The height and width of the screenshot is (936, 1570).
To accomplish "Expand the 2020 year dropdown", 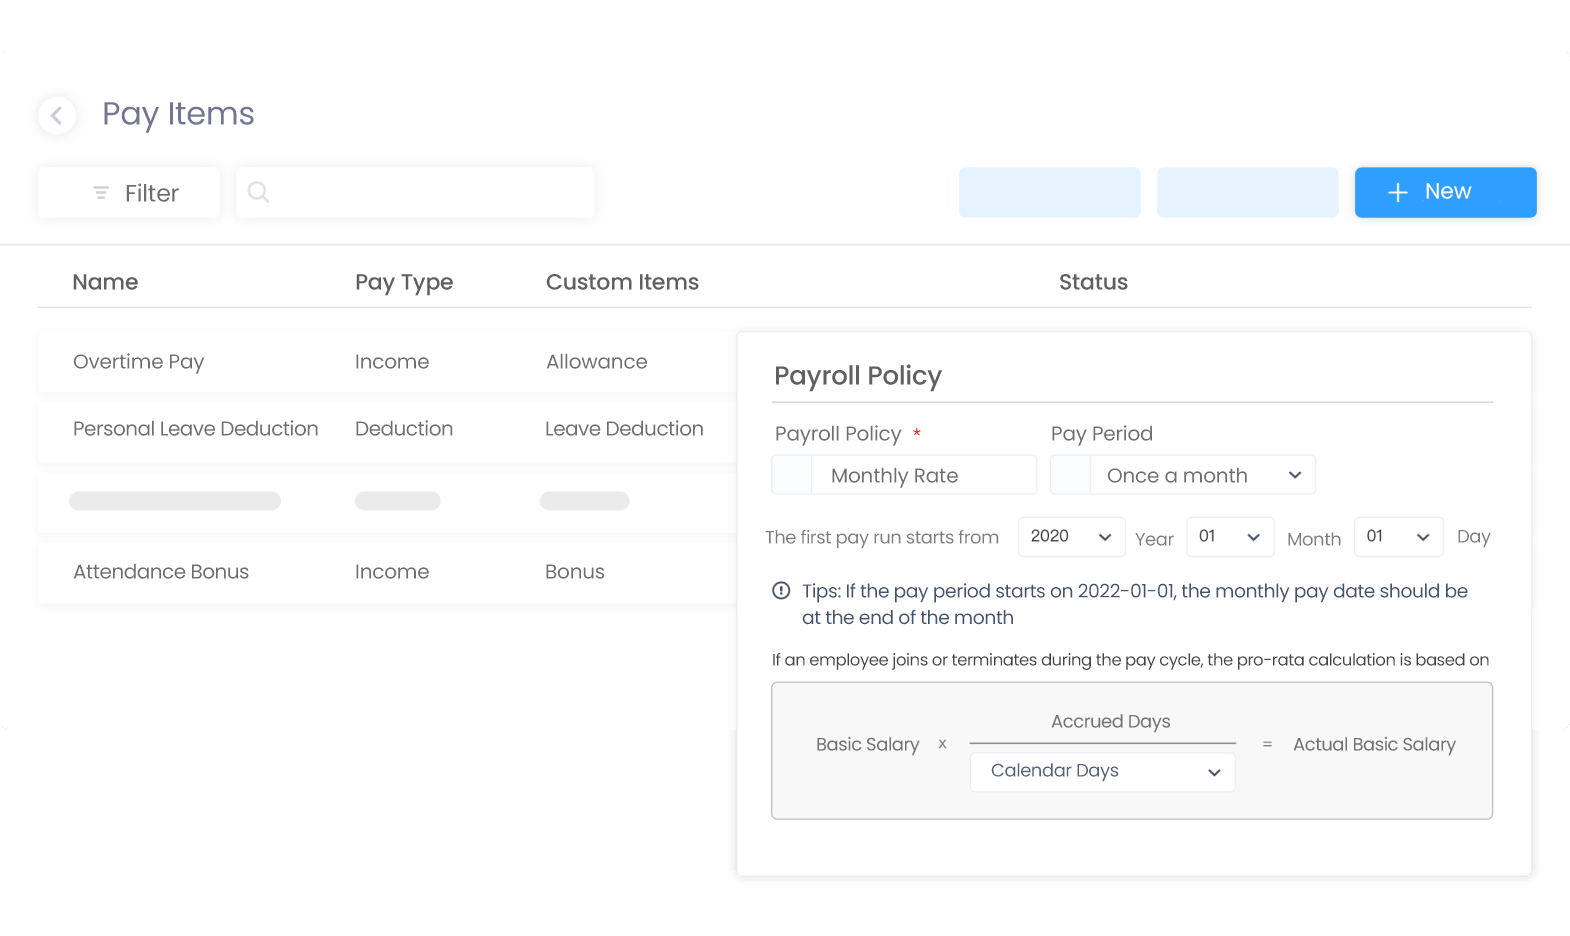I will click(1071, 537).
